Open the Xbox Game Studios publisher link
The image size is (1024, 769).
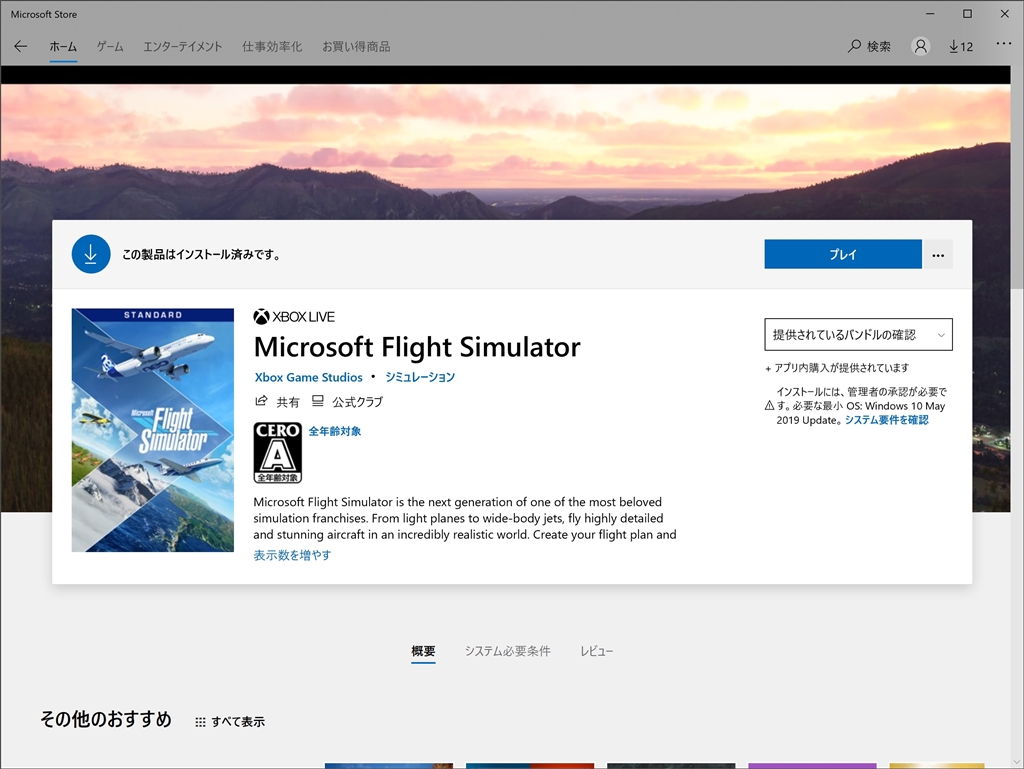pyautogui.click(x=308, y=377)
